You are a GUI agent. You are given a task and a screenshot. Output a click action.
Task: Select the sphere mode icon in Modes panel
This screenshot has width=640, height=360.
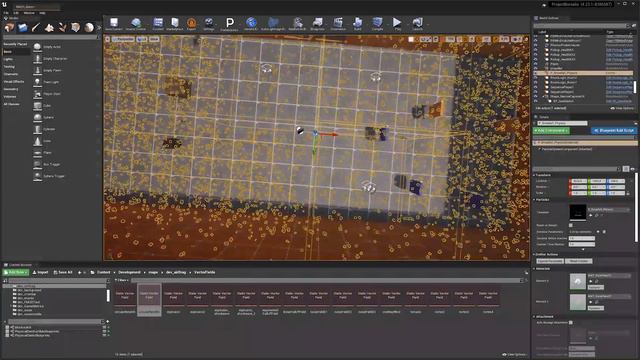(x=89, y=27)
